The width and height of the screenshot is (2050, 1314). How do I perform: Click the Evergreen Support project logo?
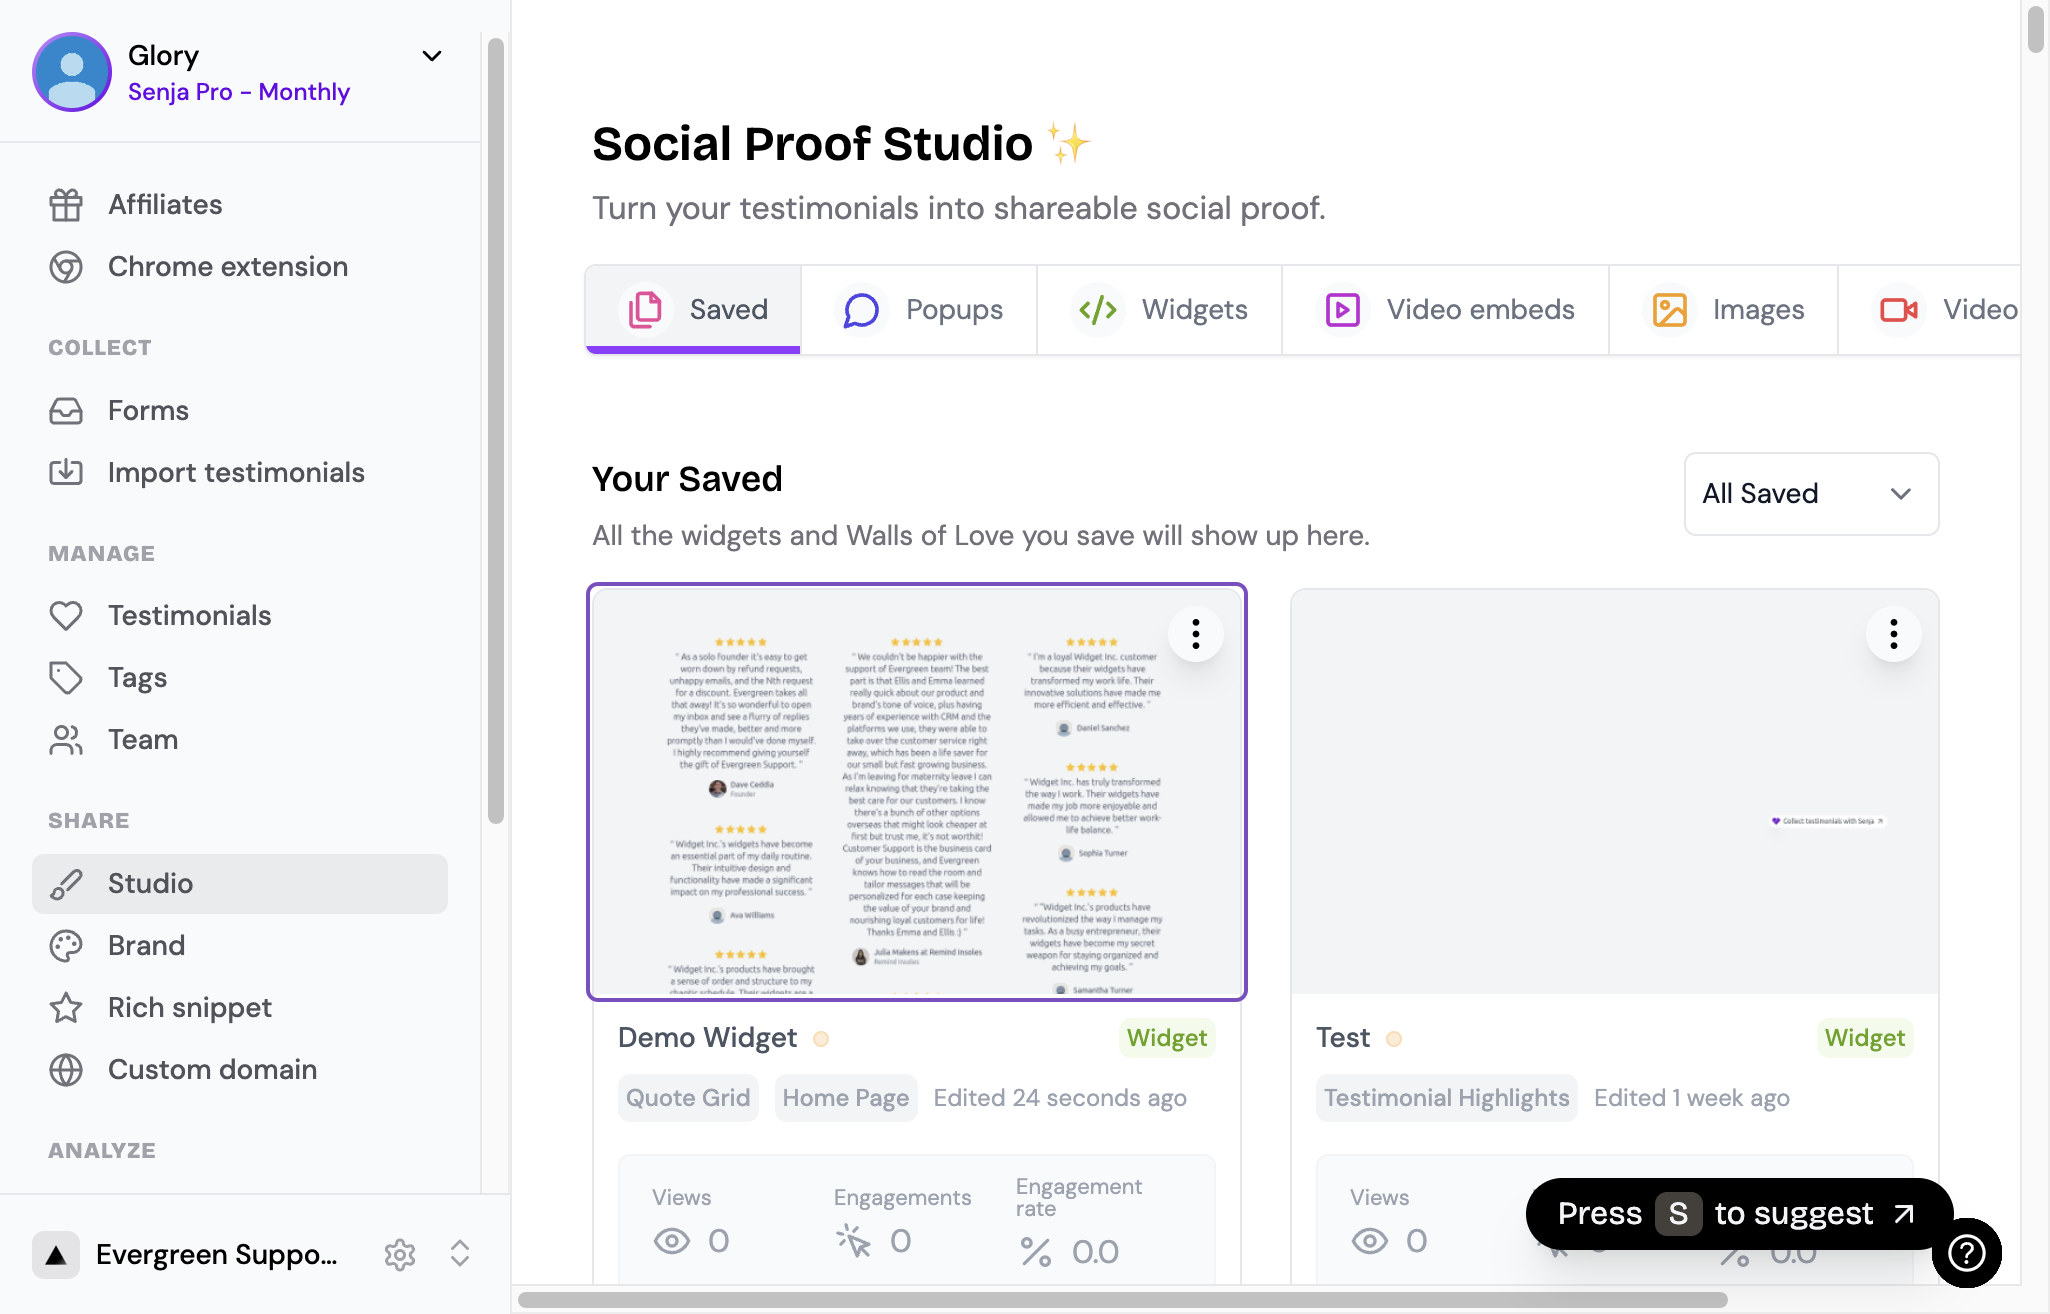click(x=56, y=1254)
